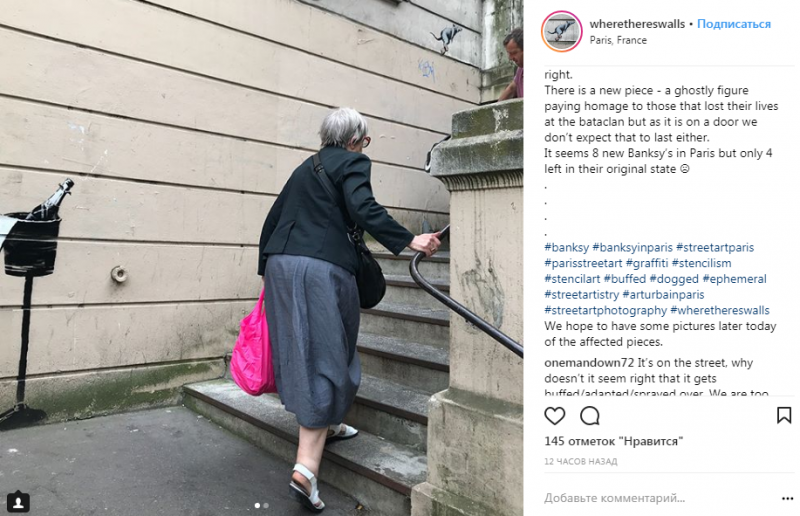Image resolution: width=800 pixels, height=516 pixels.
Task: Select first carousel image dot
Action: point(257,505)
